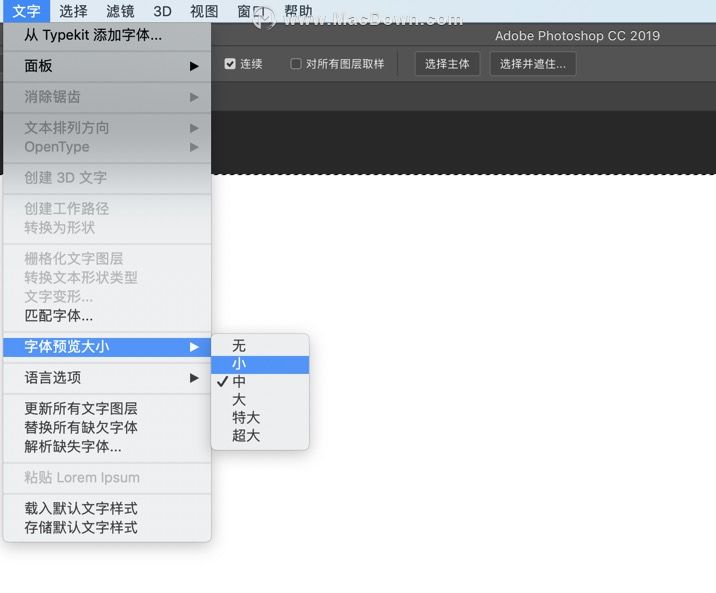Set font preview size to 无
The image size is (716, 593).
(260, 346)
